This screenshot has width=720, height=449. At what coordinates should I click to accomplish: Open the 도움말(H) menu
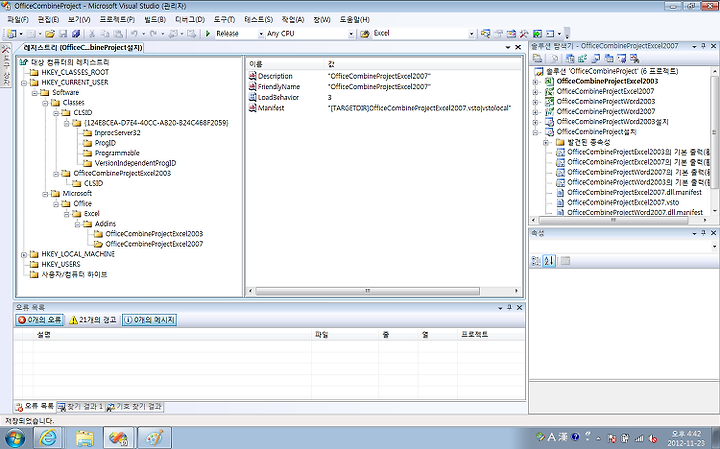pos(354,19)
